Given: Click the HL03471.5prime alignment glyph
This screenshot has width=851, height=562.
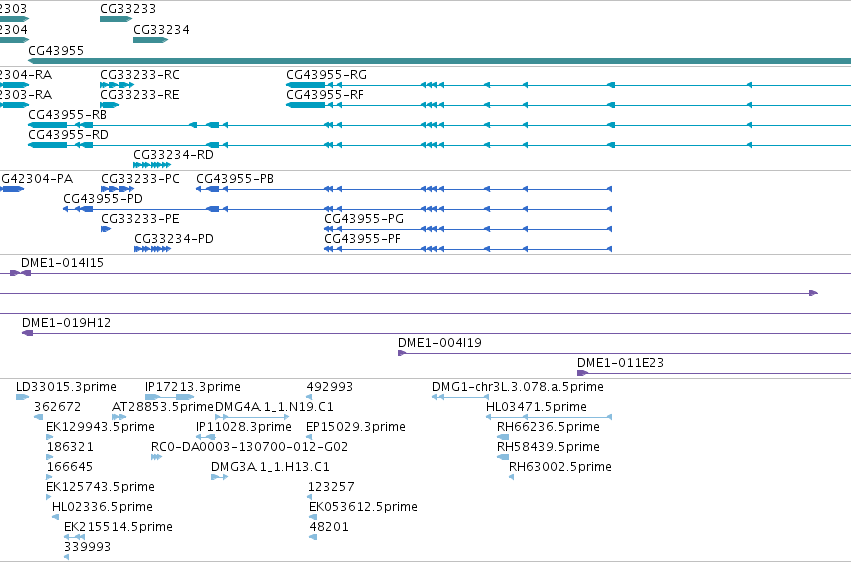Looking at the screenshot, I should pyautogui.click(x=549, y=418).
